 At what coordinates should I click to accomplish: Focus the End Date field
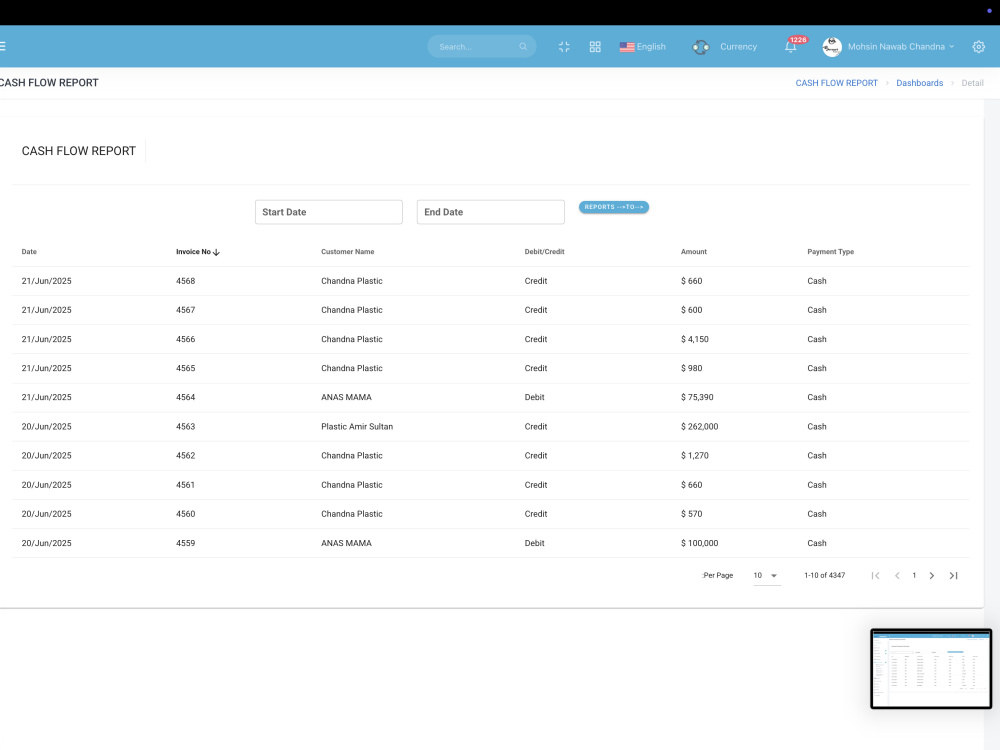tap(490, 212)
